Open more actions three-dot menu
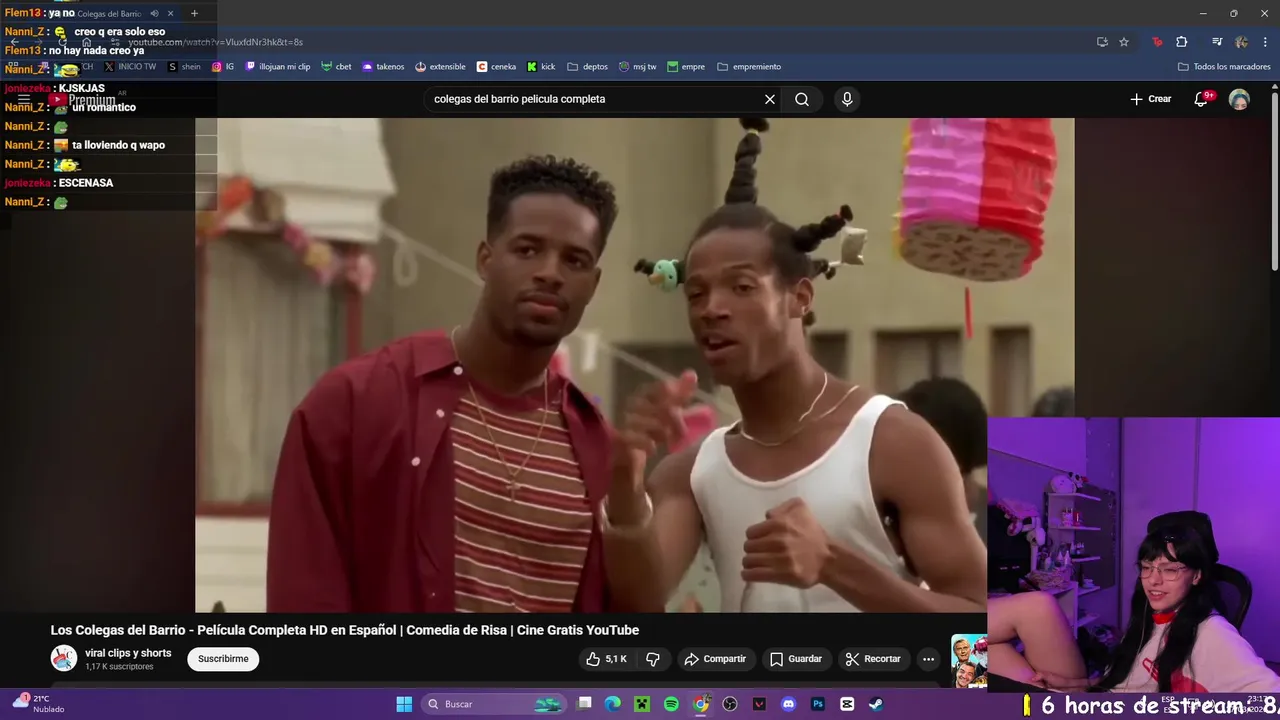 (x=928, y=659)
